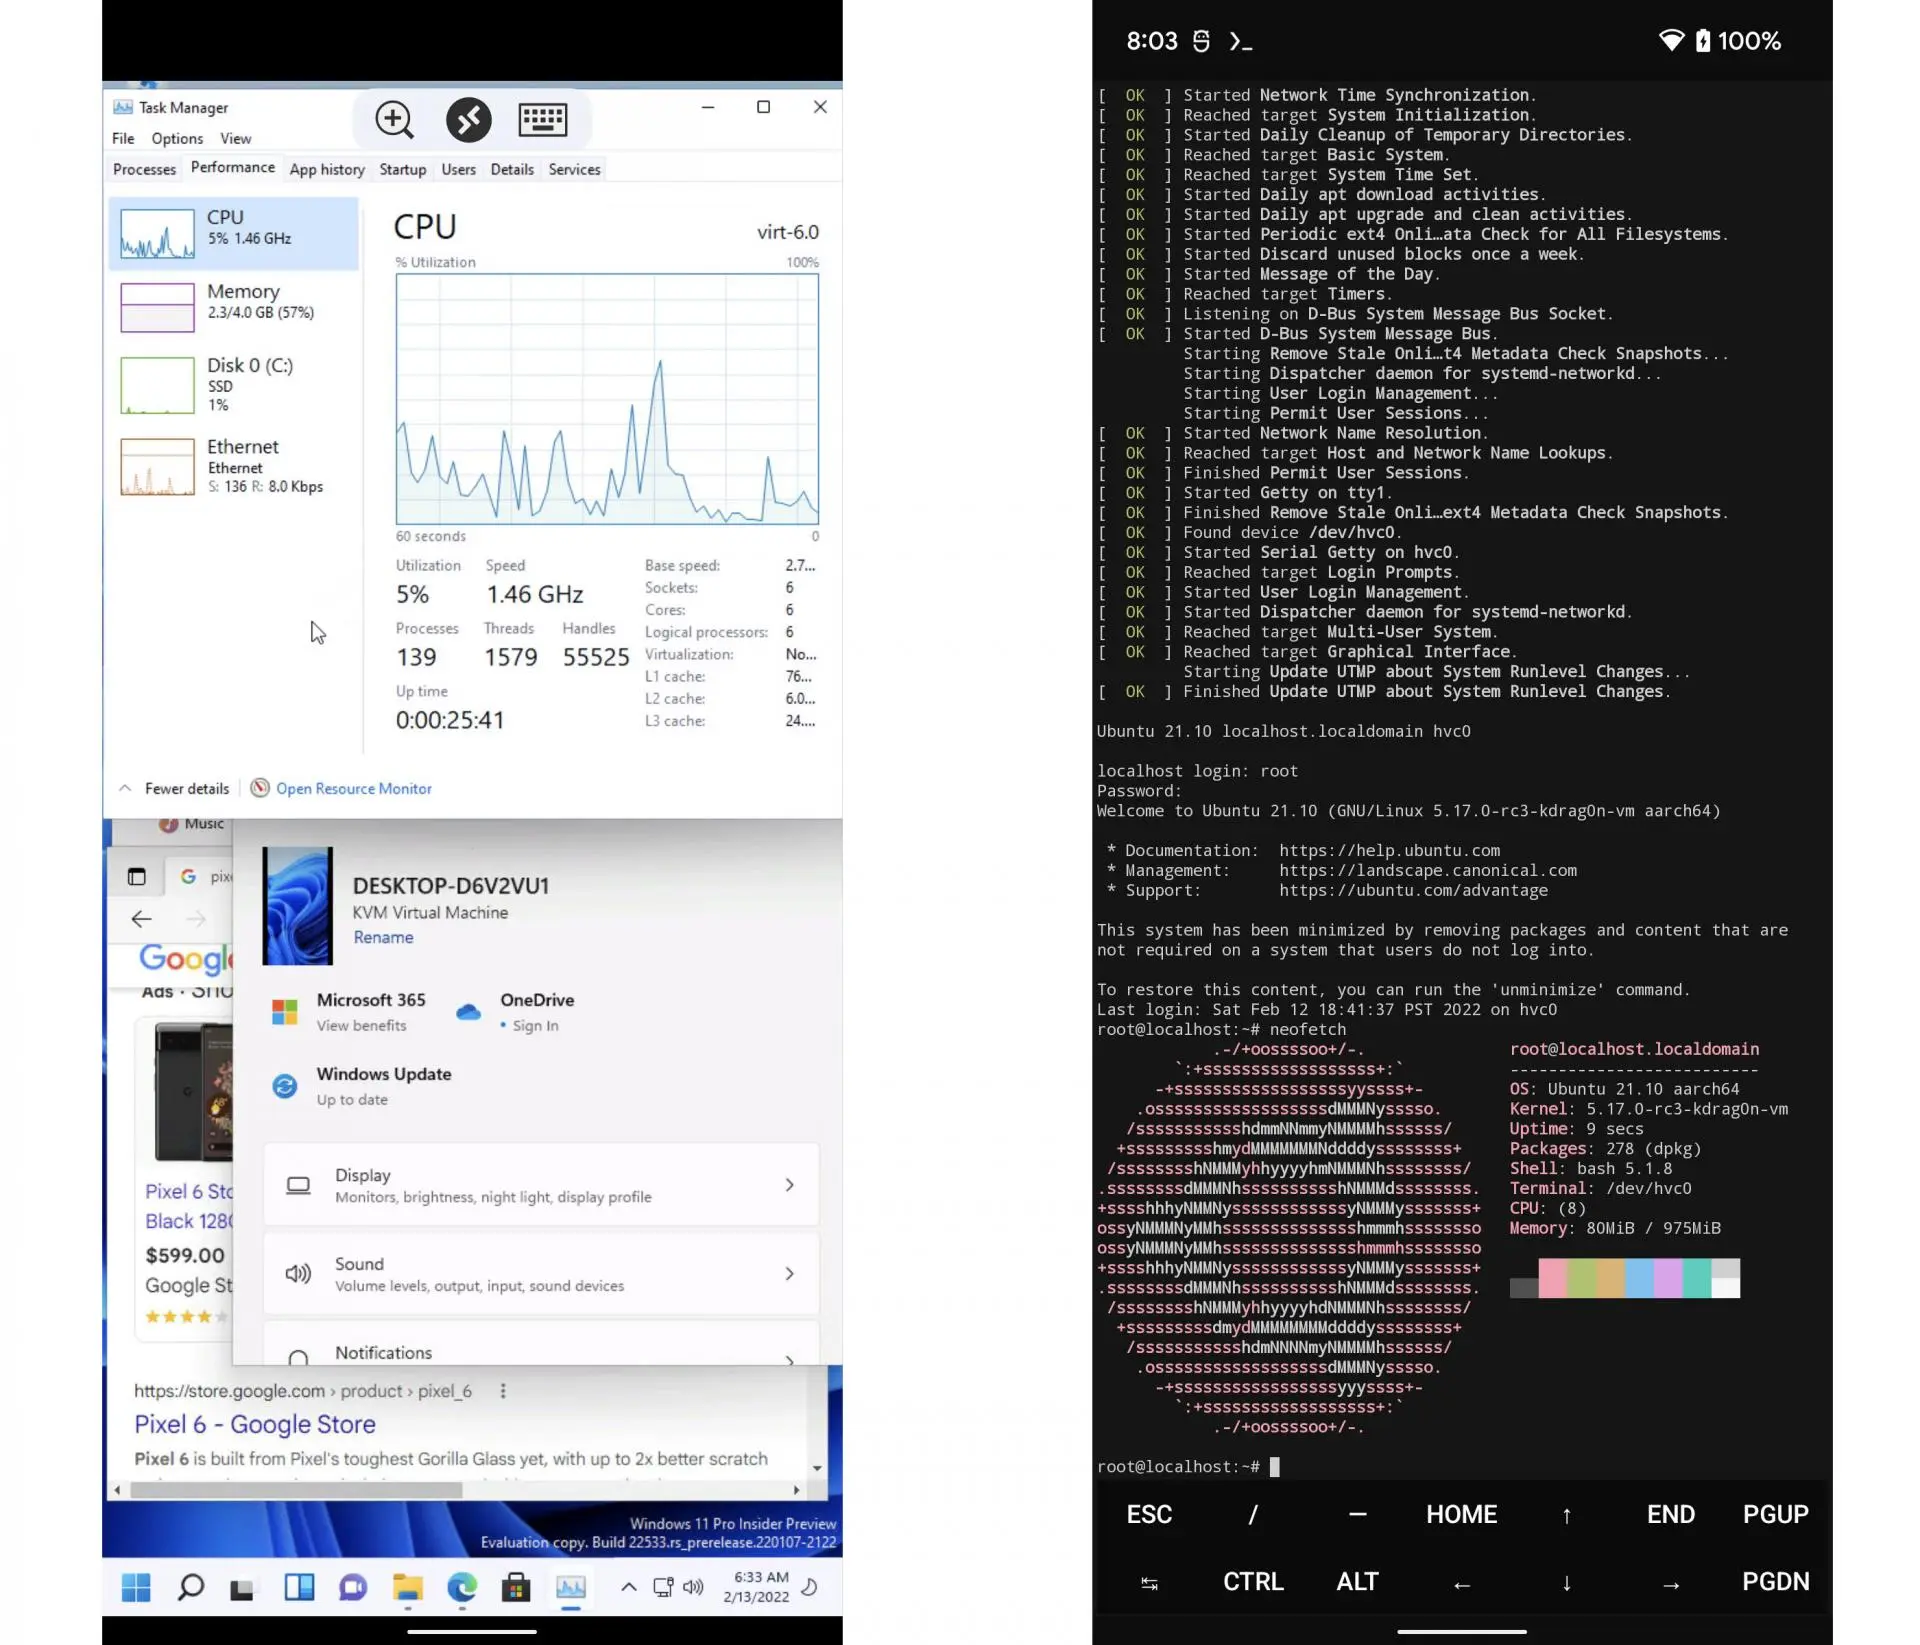This screenshot has height=1645, width=1920.
Task: Open Microsoft Edge from taskbar
Action: 462,1587
